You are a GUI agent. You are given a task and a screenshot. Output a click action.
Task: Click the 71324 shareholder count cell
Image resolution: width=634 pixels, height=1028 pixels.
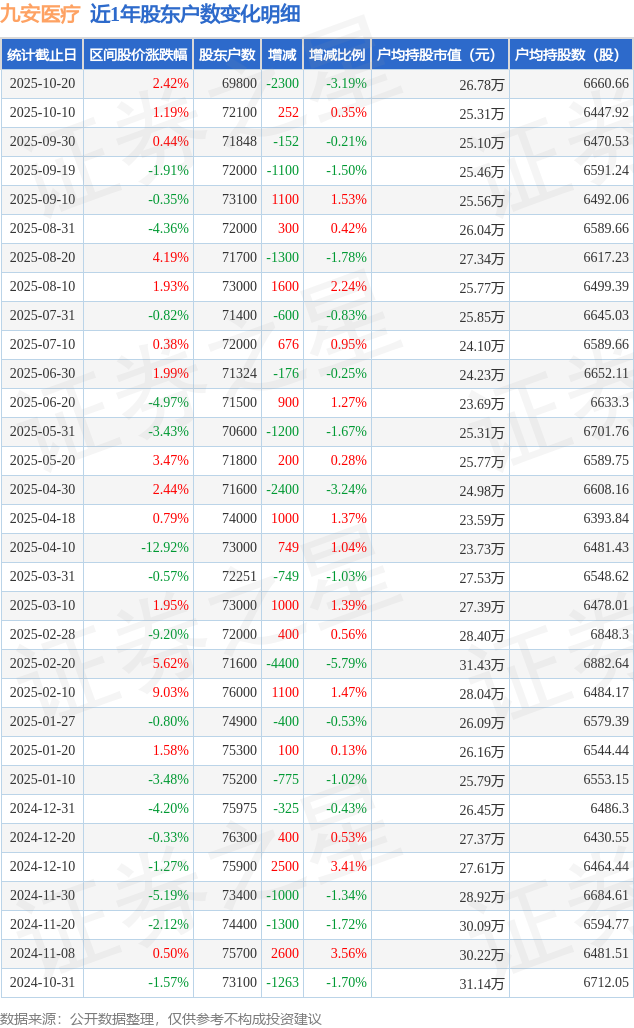coord(239,374)
